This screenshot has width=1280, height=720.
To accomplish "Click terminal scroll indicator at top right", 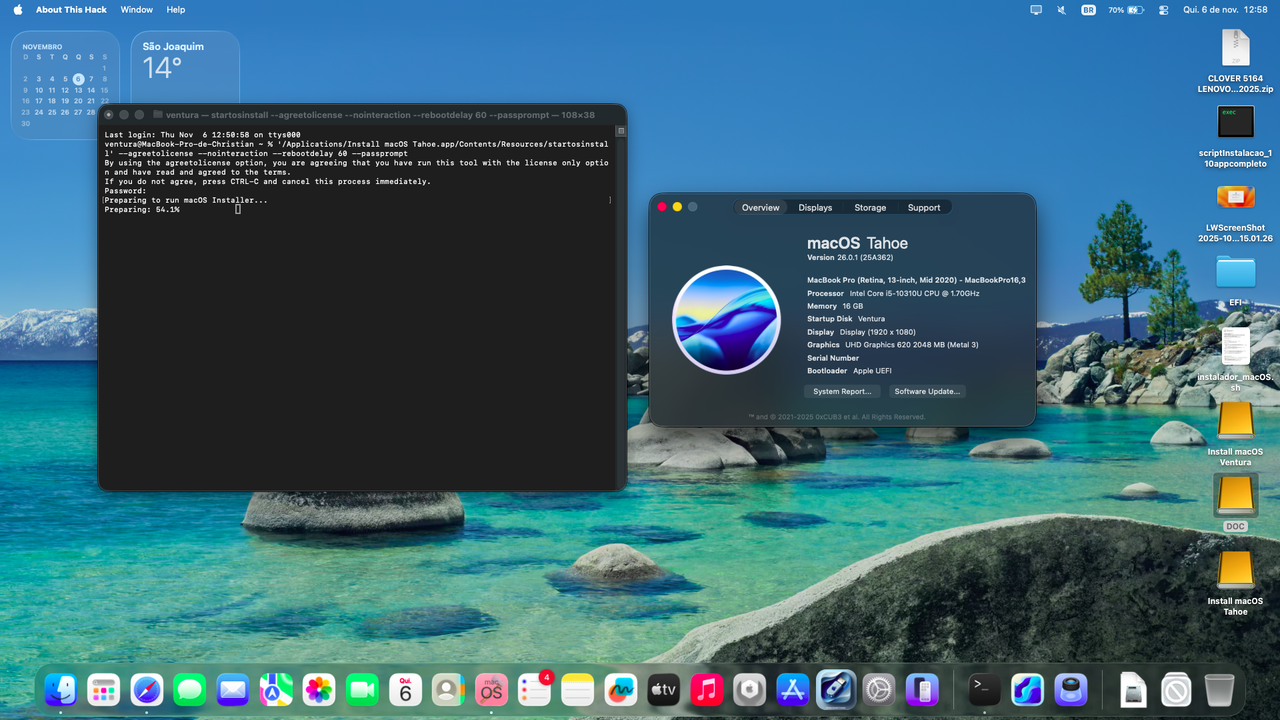I will 621,131.
